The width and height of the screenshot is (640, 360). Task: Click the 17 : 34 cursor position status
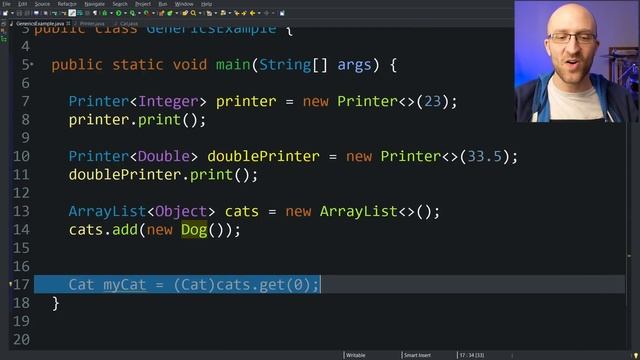pyautogui.click(x=472, y=356)
